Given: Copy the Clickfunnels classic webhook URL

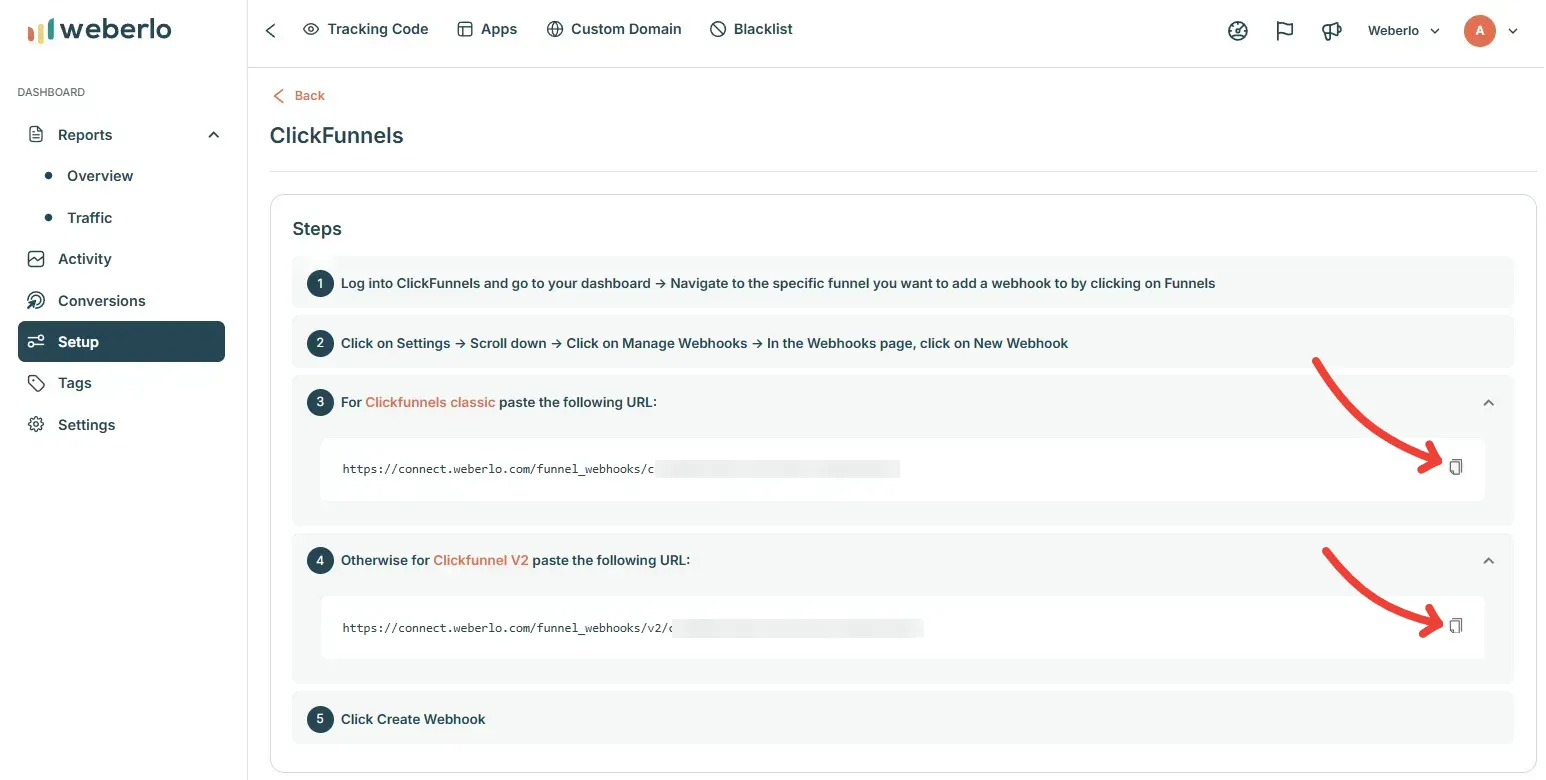Looking at the screenshot, I should point(1456,467).
